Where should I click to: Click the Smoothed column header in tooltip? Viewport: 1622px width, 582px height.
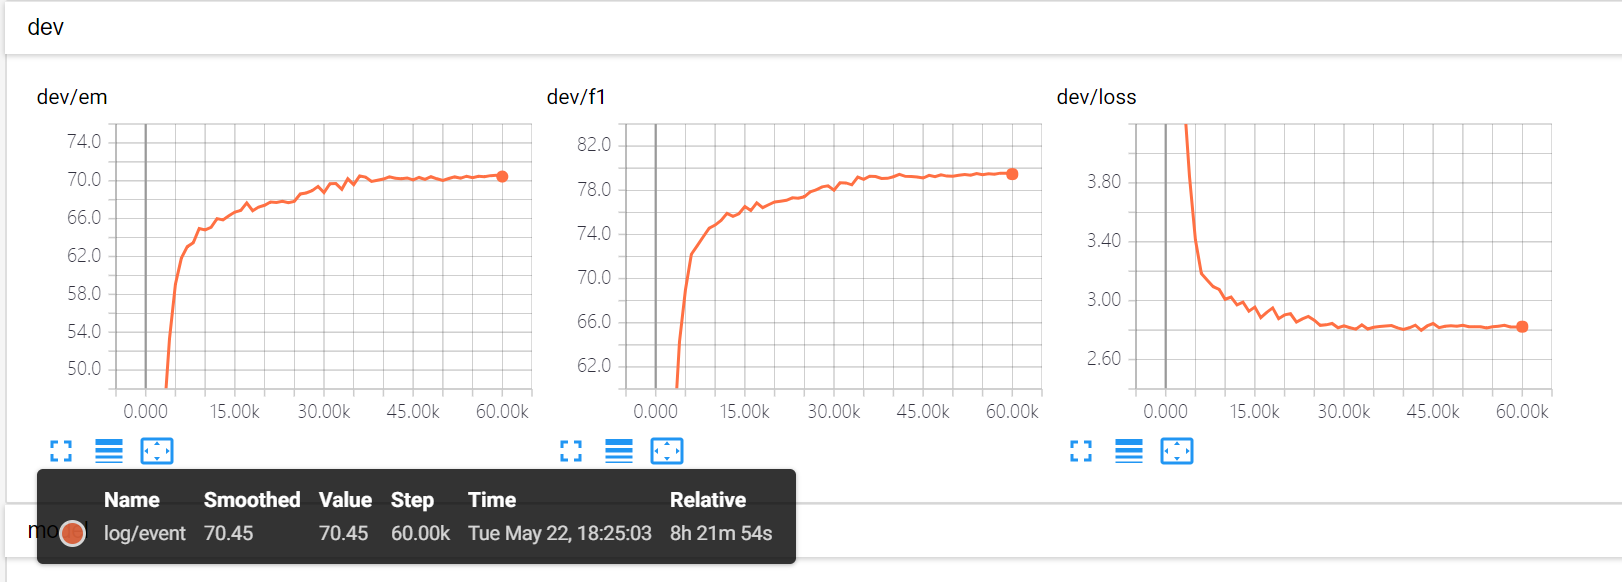tap(252, 500)
